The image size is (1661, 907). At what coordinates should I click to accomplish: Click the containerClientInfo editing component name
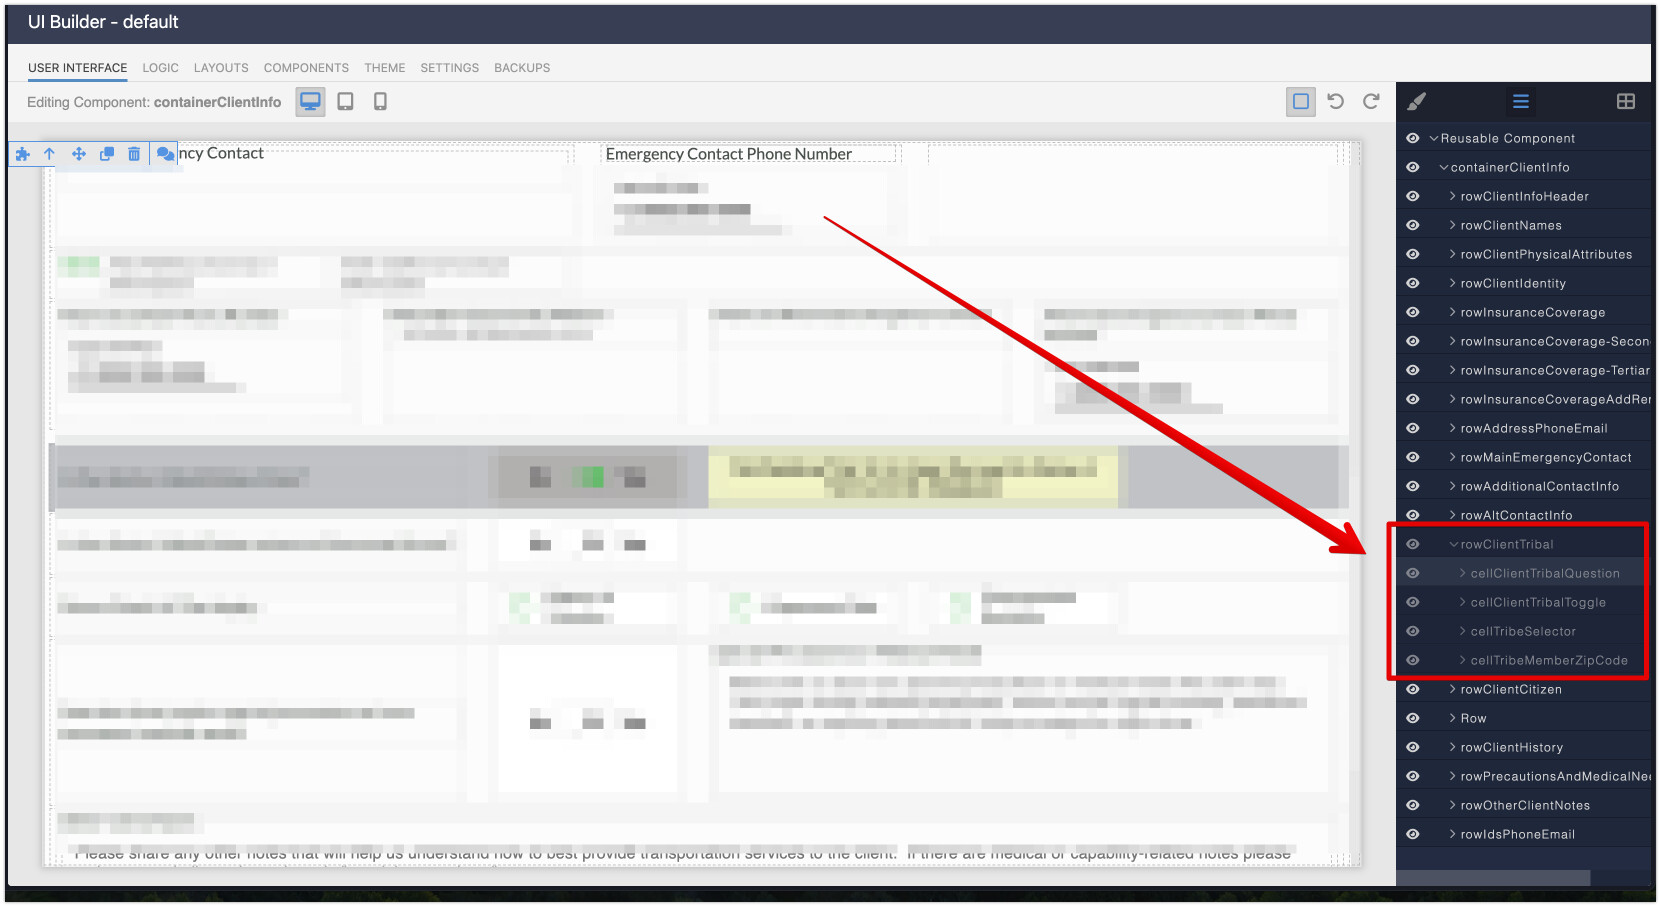coord(217,102)
